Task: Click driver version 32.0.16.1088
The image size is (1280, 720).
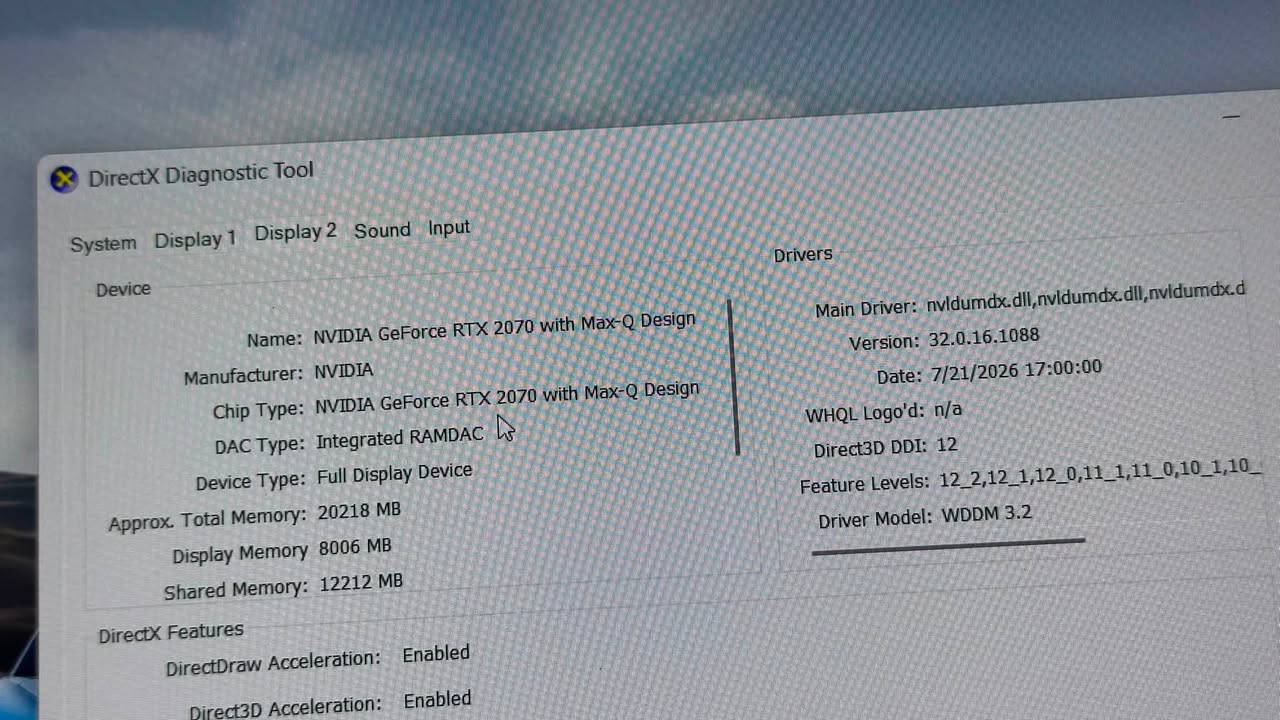Action: [983, 337]
